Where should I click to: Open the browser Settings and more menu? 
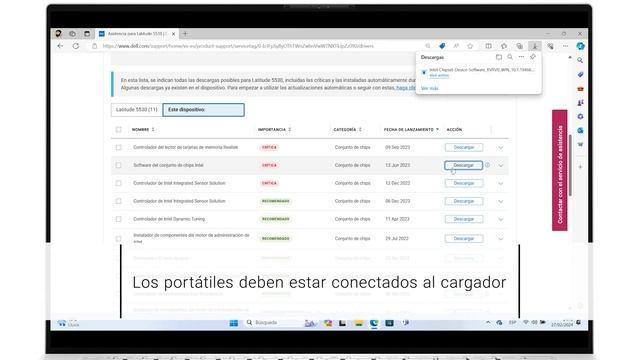pyautogui.click(x=565, y=46)
